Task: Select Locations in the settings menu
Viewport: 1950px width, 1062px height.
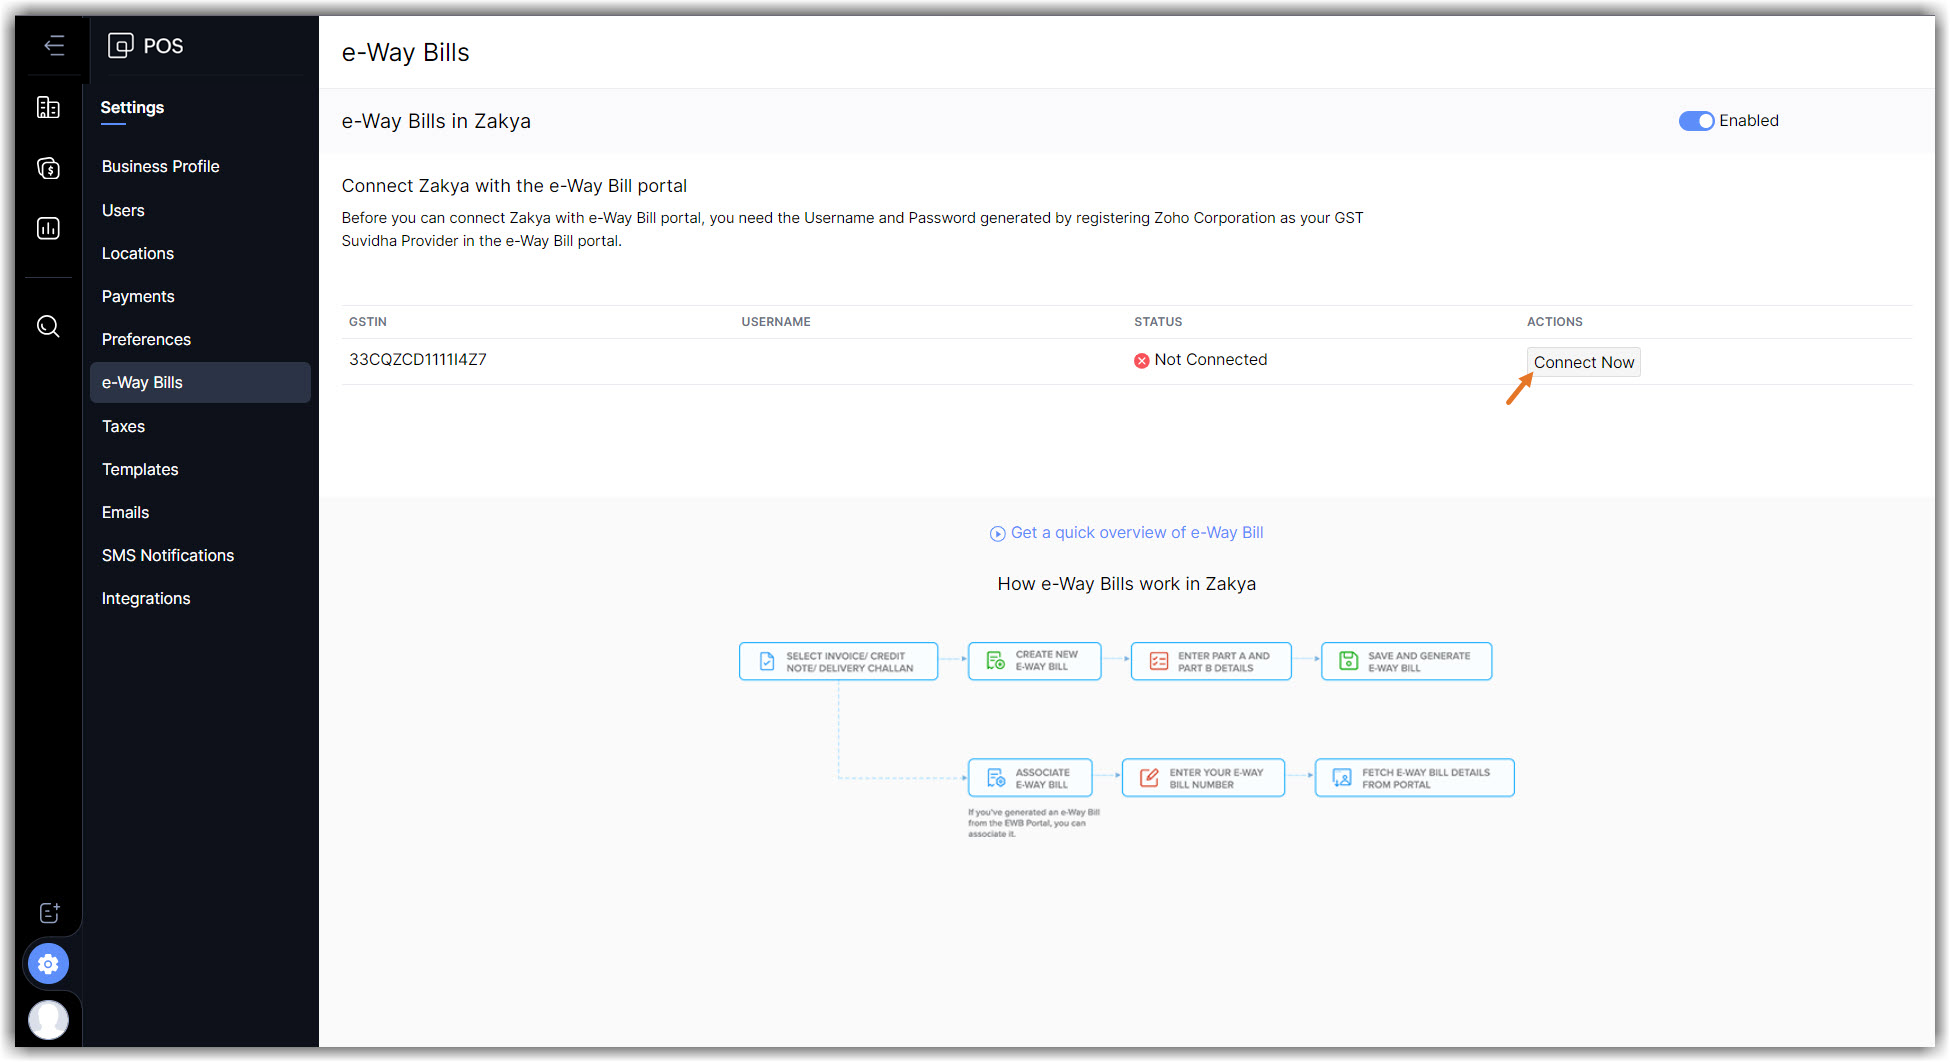Action: point(138,253)
